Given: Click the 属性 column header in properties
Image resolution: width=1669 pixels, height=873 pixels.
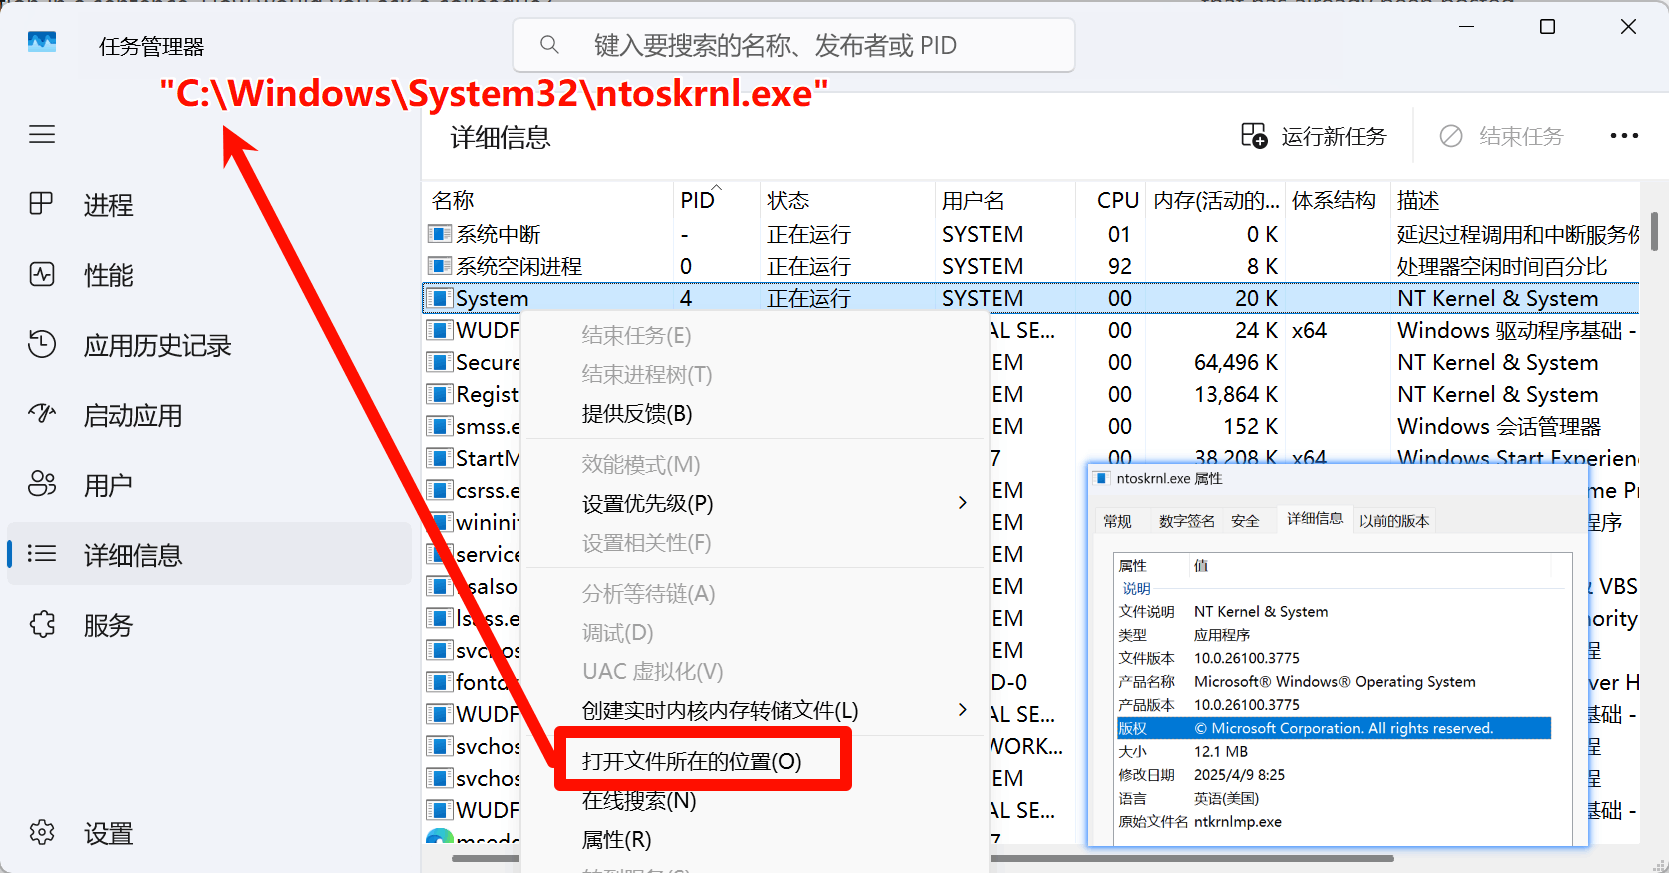Looking at the screenshot, I should click(1150, 565).
